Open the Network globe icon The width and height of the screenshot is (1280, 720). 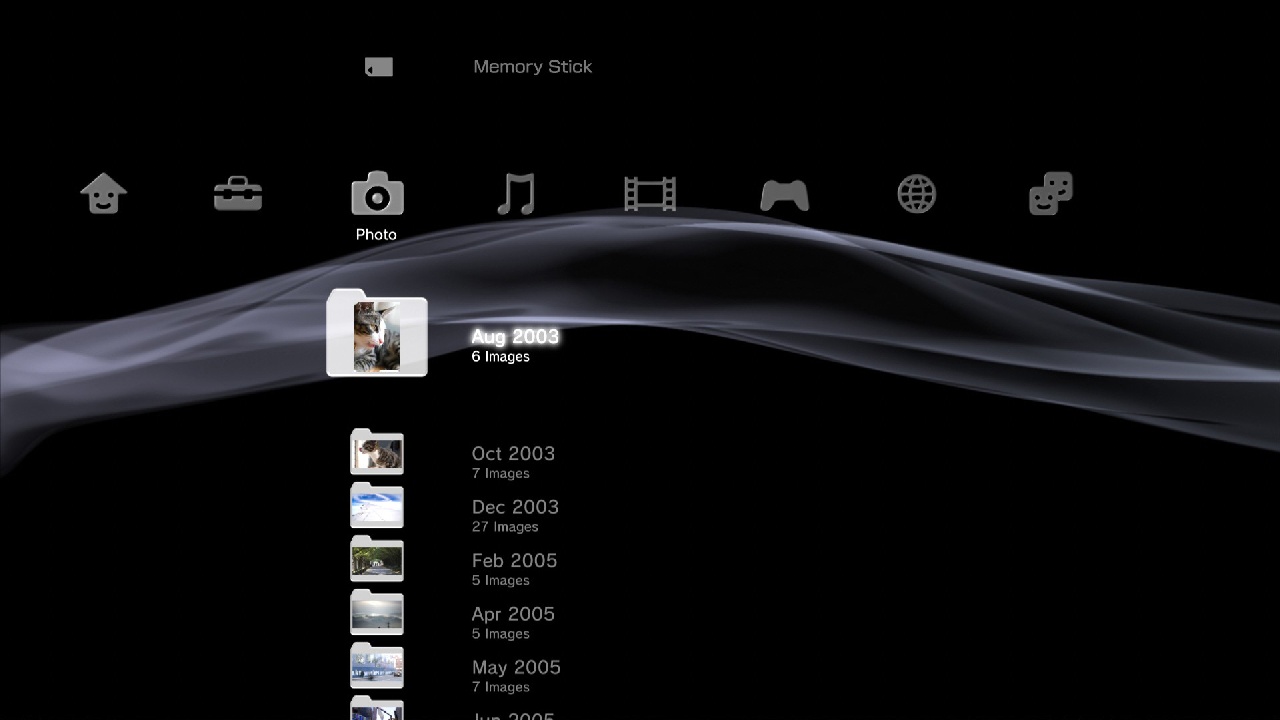tap(917, 194)
